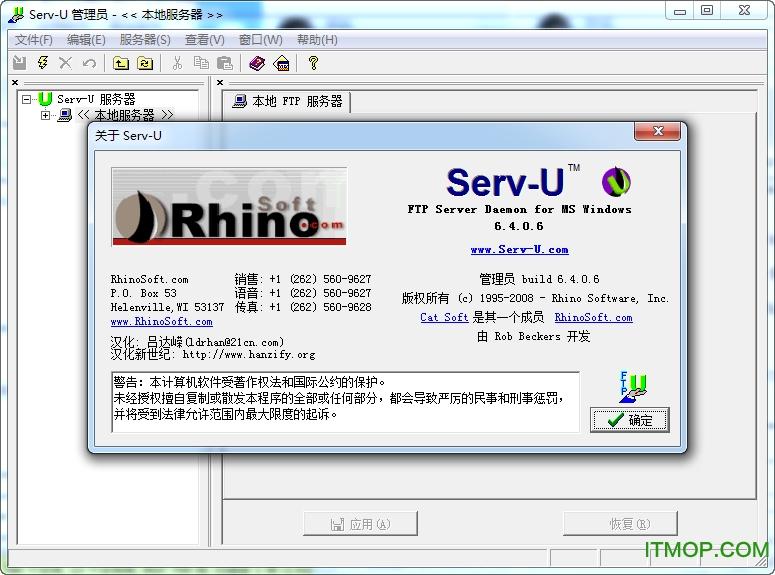Click the local server computer icon in tree
The width and height of the screenshot is (775, 575).
(65, 115)
